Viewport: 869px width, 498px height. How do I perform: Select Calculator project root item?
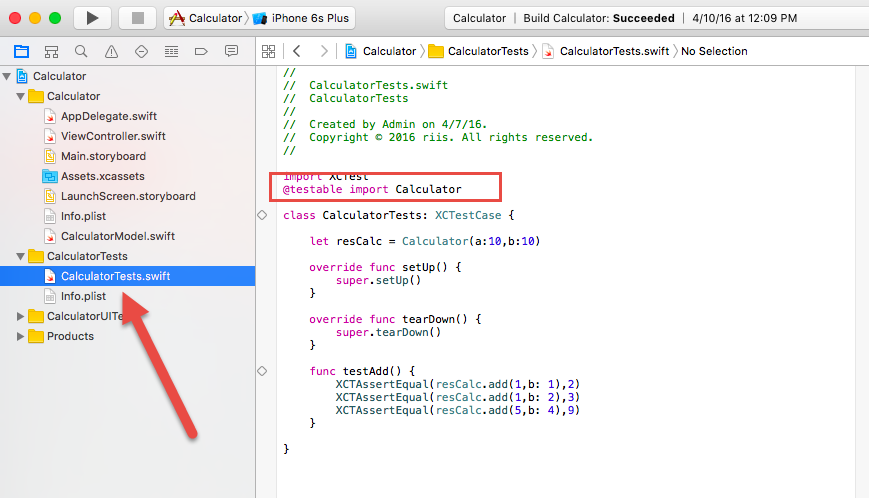pos(59,76)
